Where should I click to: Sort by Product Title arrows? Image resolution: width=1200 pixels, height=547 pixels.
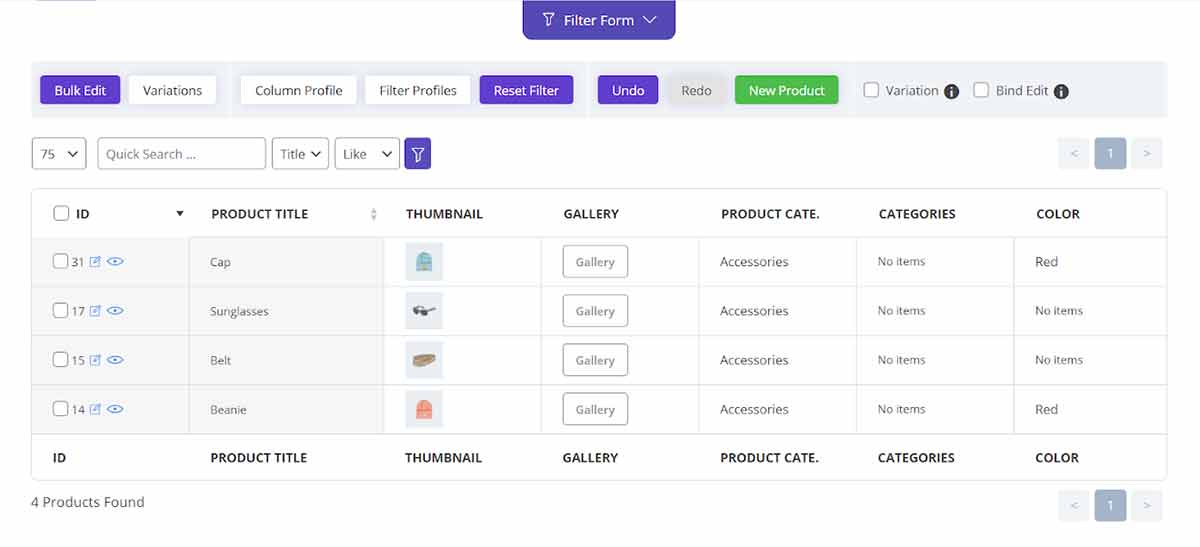[374, 214]
